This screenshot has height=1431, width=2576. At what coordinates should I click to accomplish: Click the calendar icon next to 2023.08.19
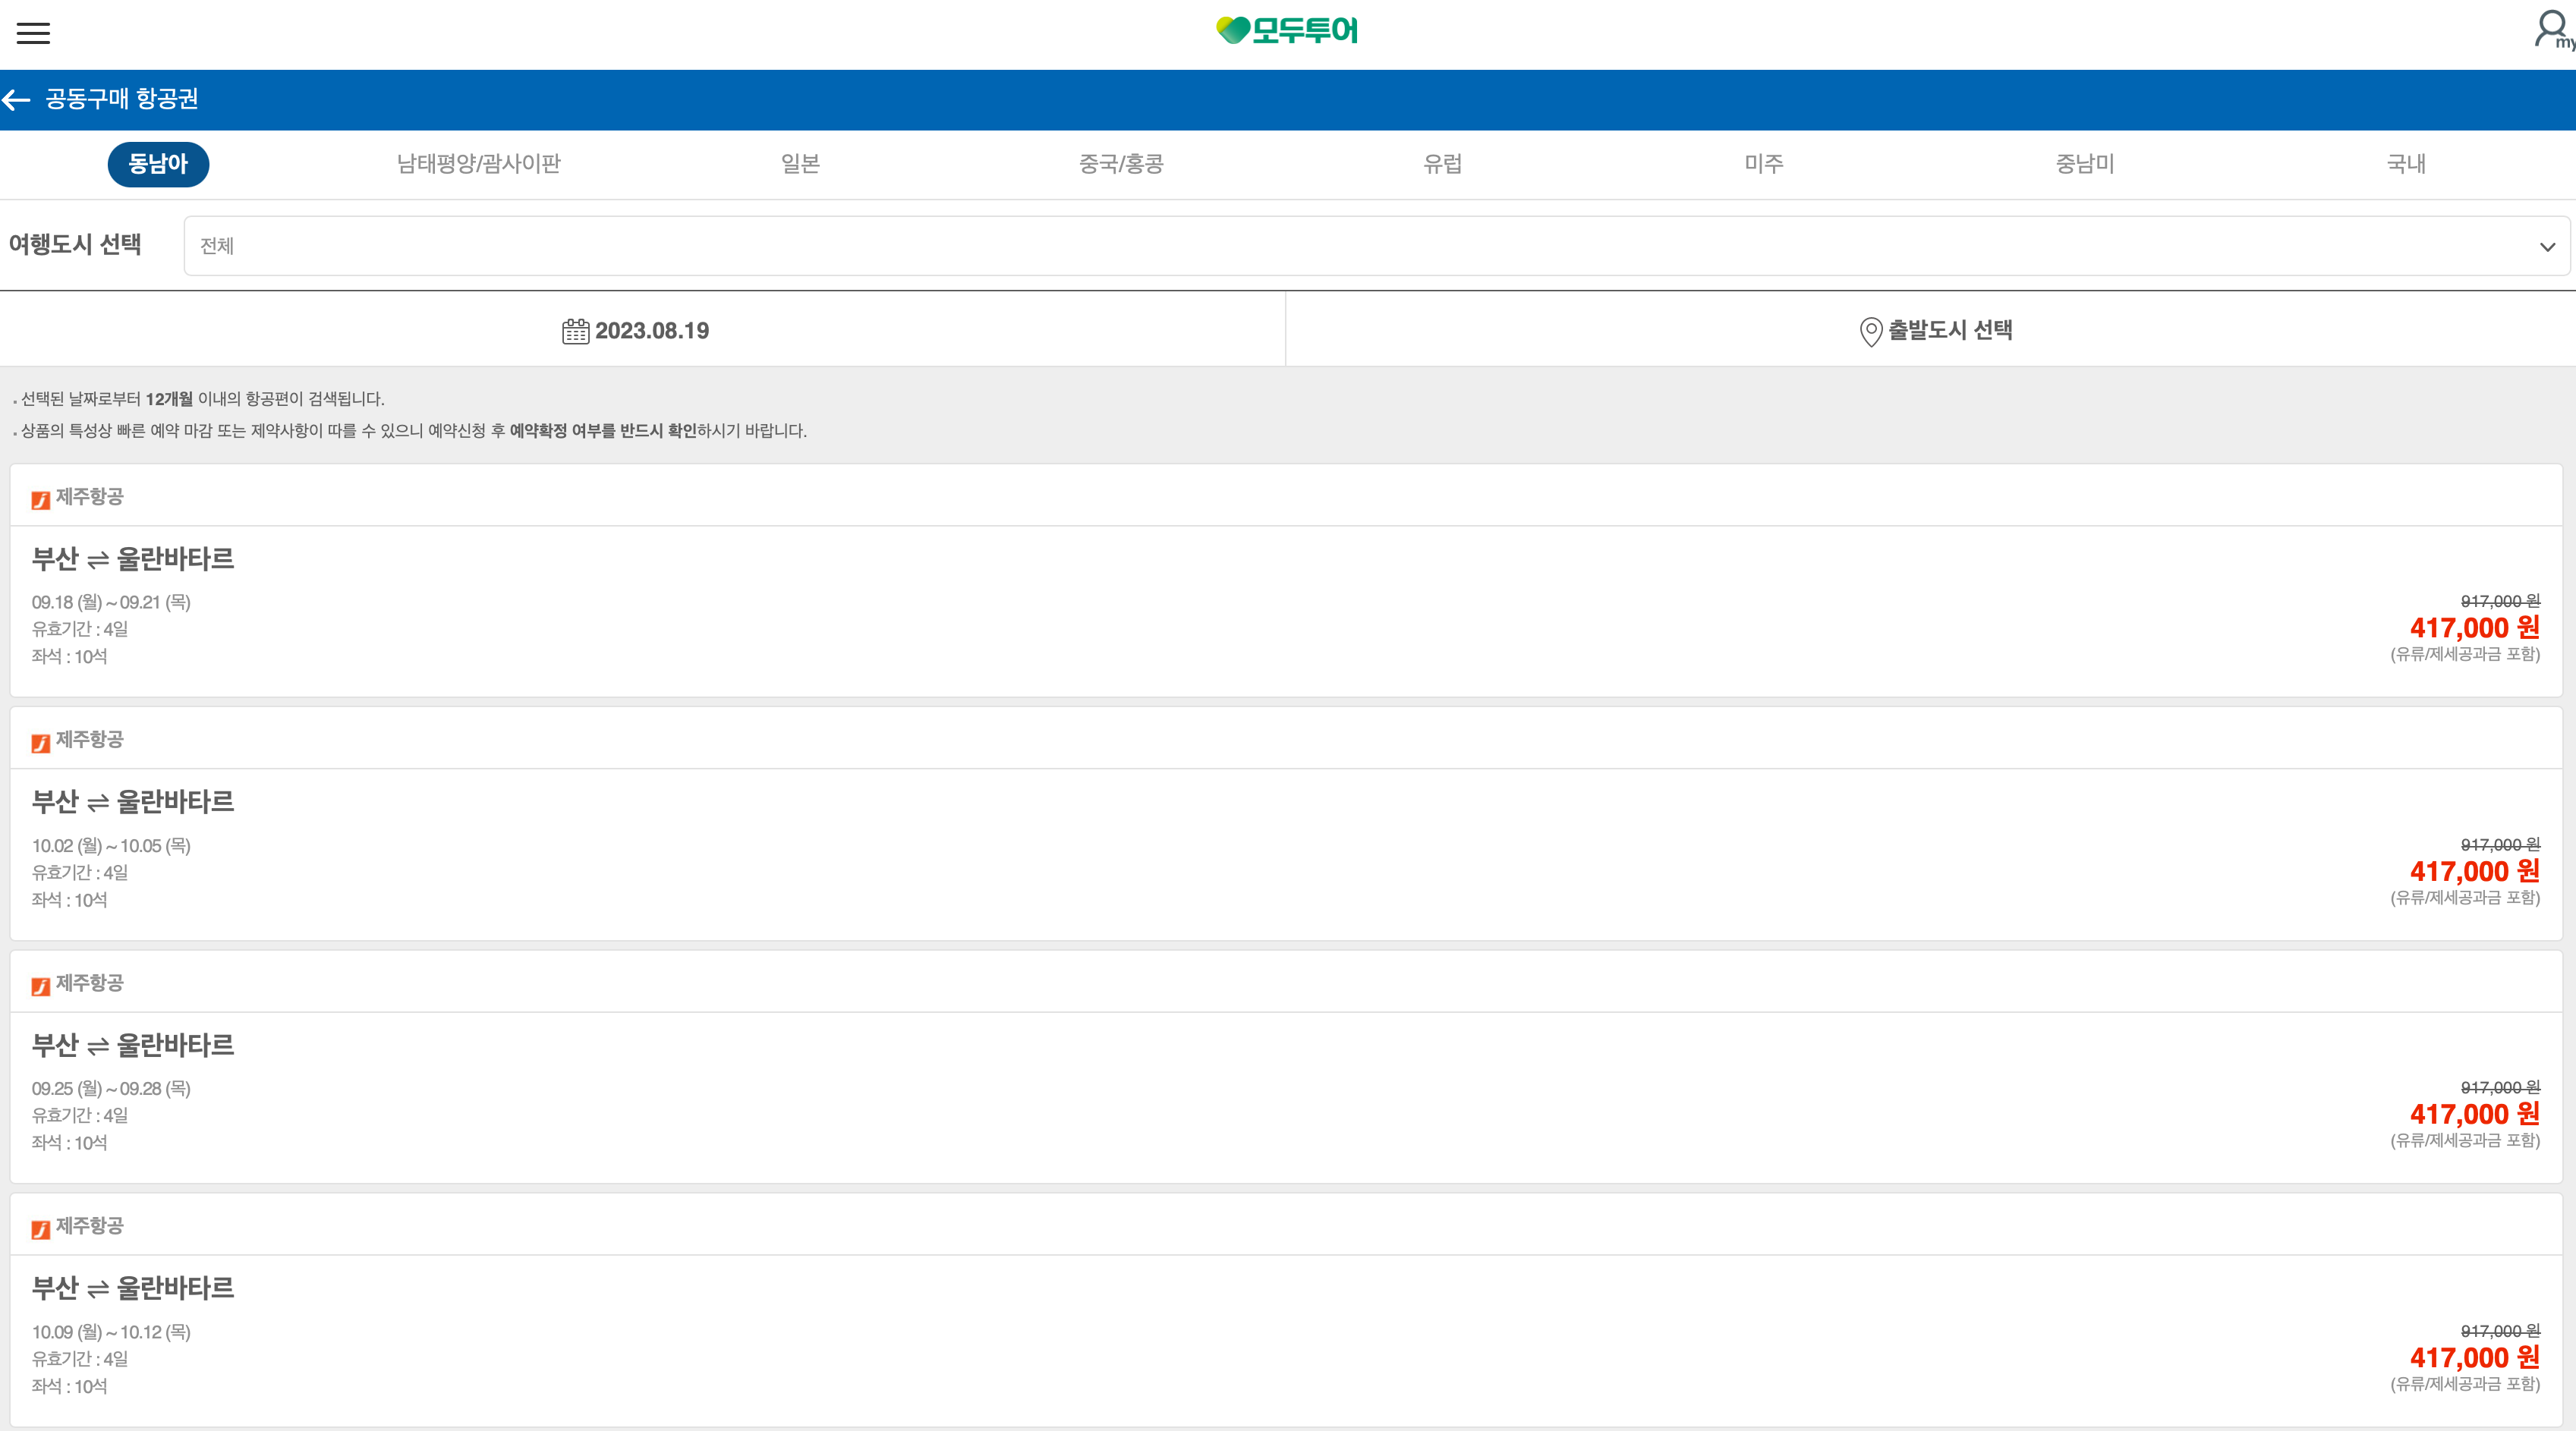click(575, 331)
